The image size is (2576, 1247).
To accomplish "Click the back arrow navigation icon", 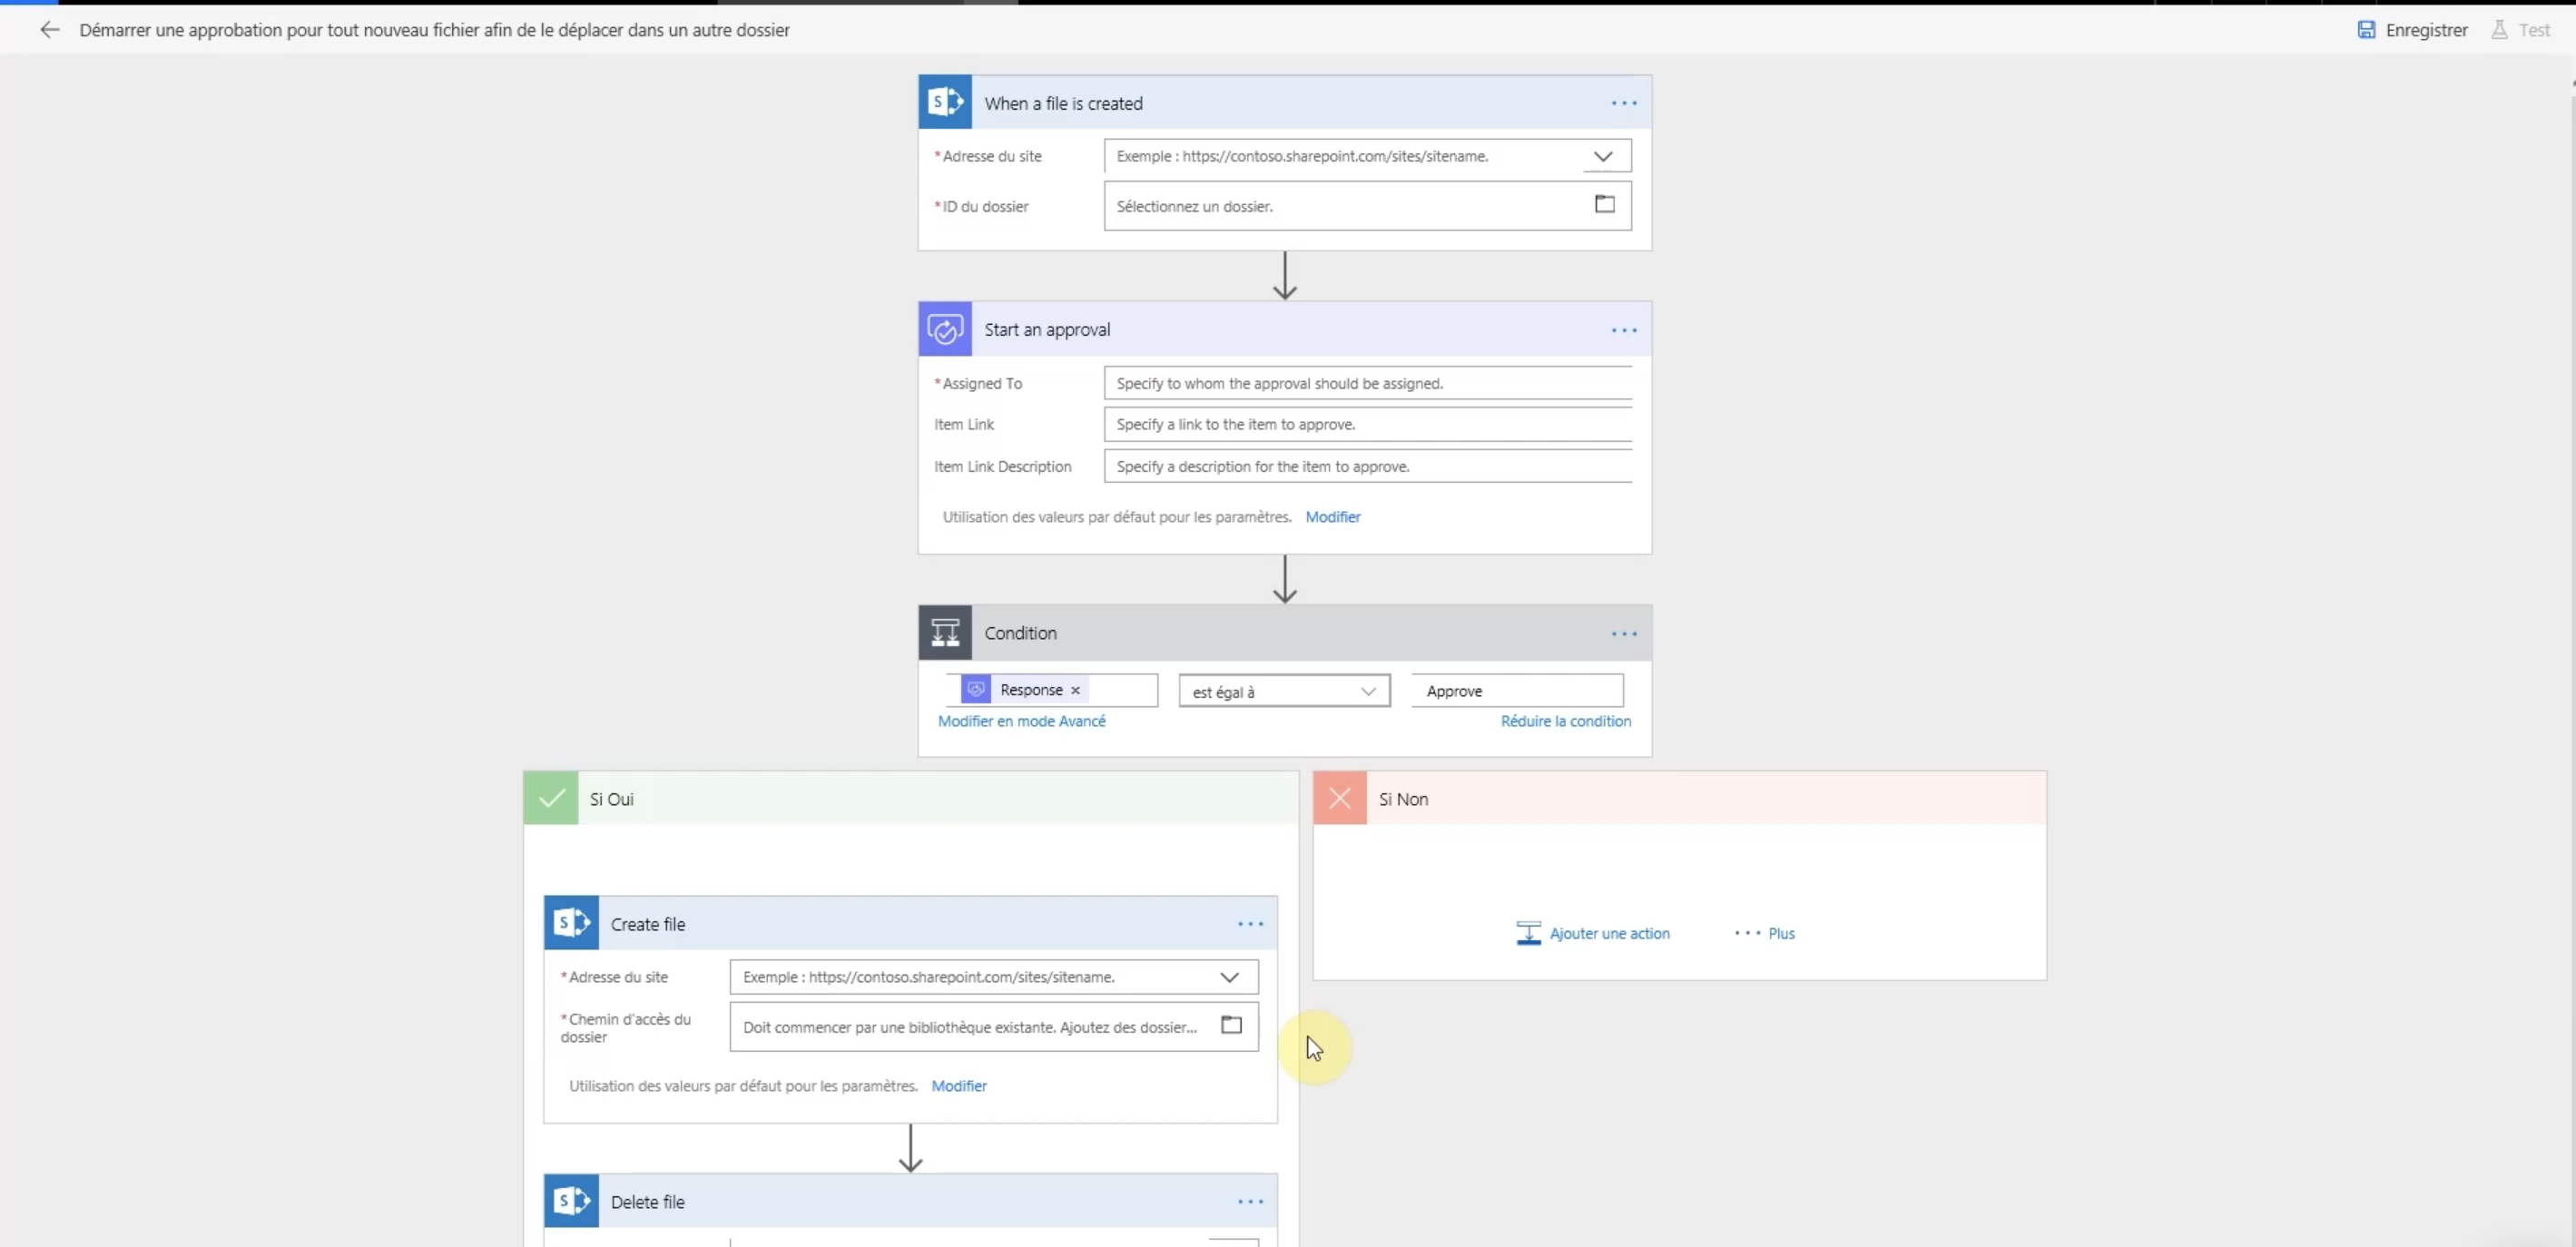I will click(x=49, y=28).
